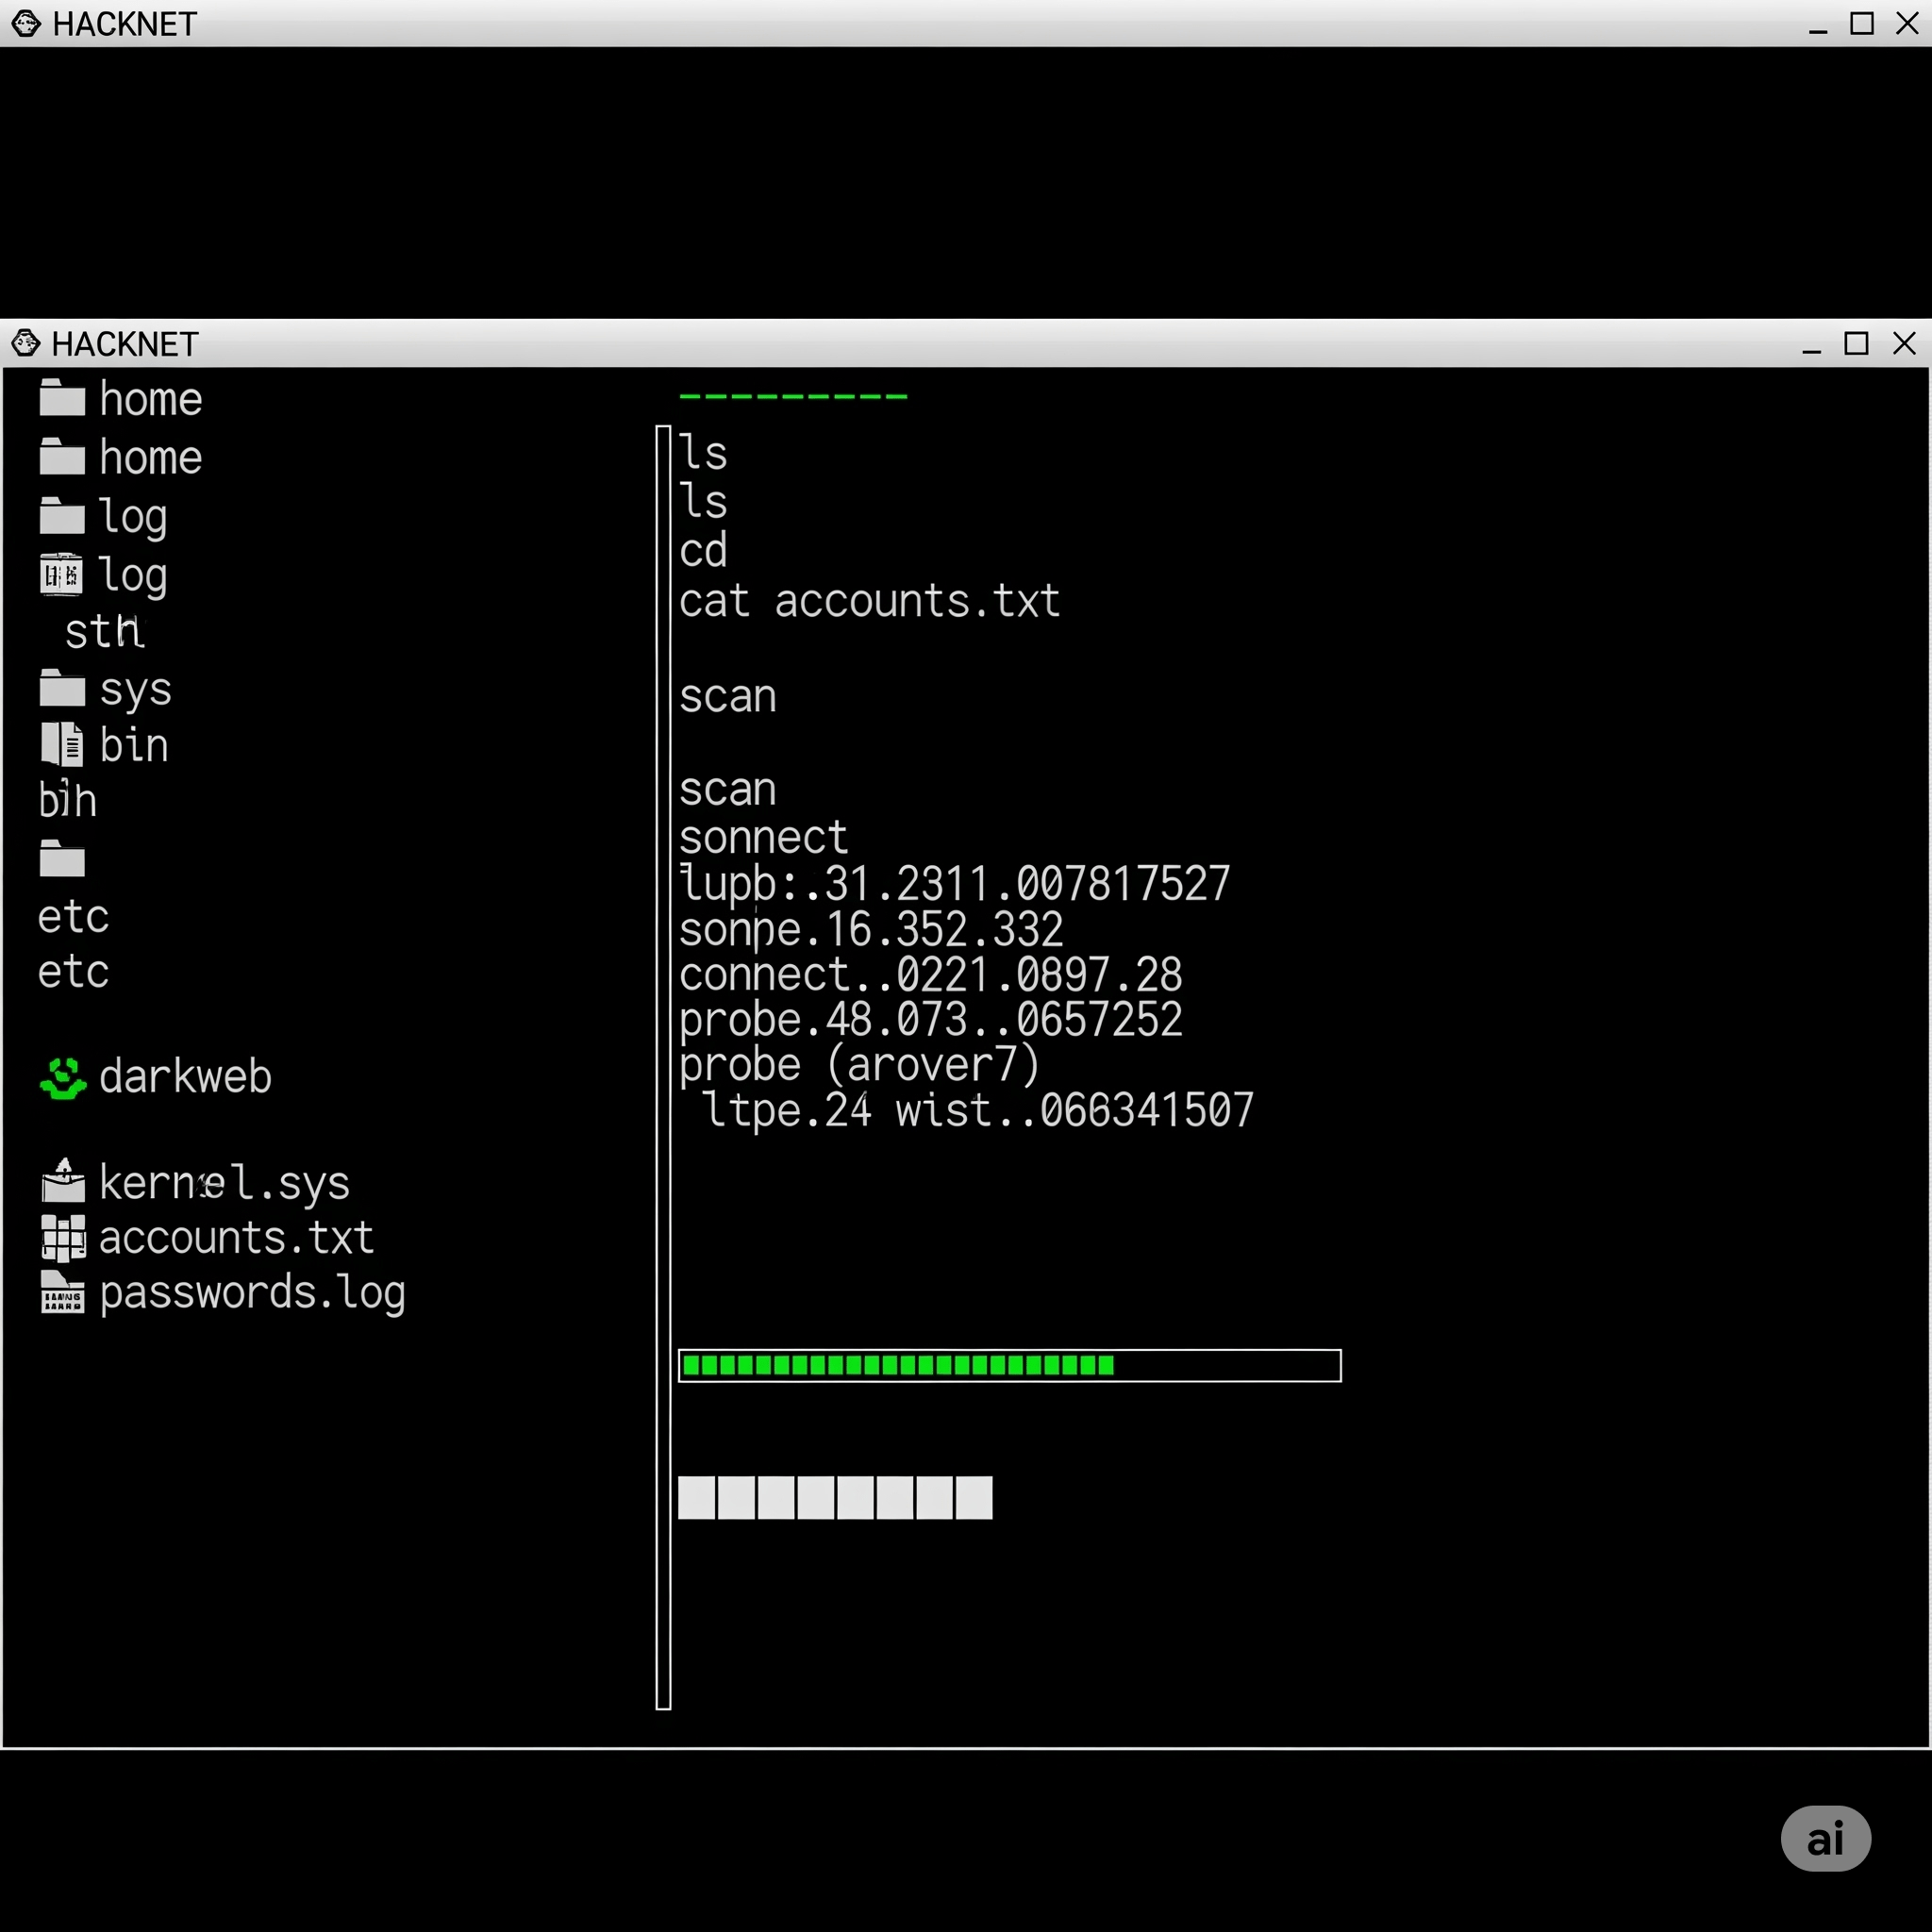Click the 'ltpe.24 wist..066341507' line
This screenshot has width=1932, height=1932.
pos(978,1111)
